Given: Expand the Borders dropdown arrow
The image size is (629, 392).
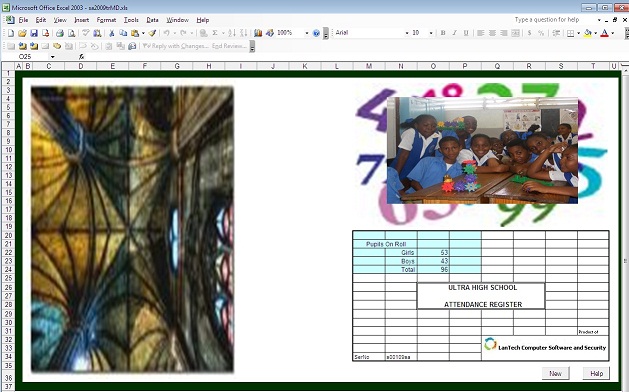Looking at the screenshot, I should click(578, 33).
